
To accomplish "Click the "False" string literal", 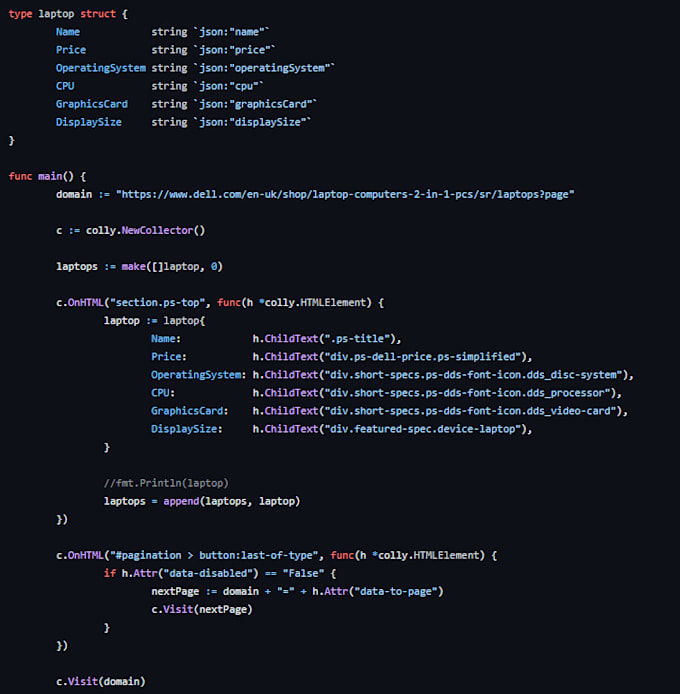I will pyautogui.click(x=303, y=574).
